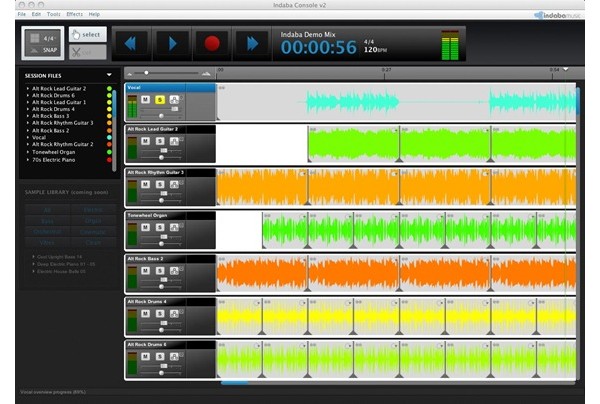Click the 120 BPM tempo value
The height and width of the screenshot is (404, 600).
click(375, 50)
